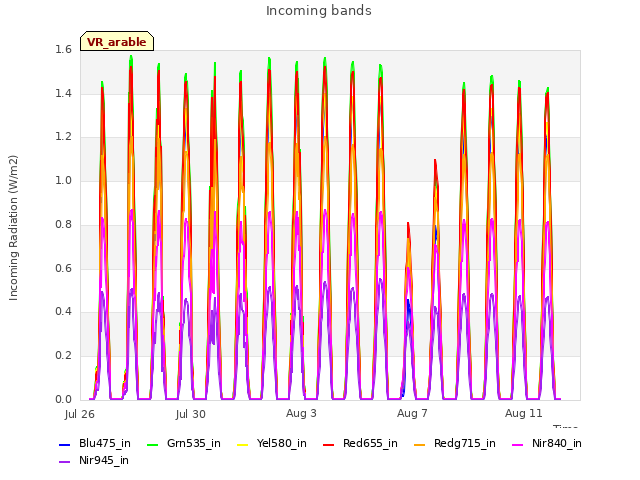Click the magenta Nir840_in legend swatch
The height and width of the screenshot is (480, 640).
click(517, 444)
